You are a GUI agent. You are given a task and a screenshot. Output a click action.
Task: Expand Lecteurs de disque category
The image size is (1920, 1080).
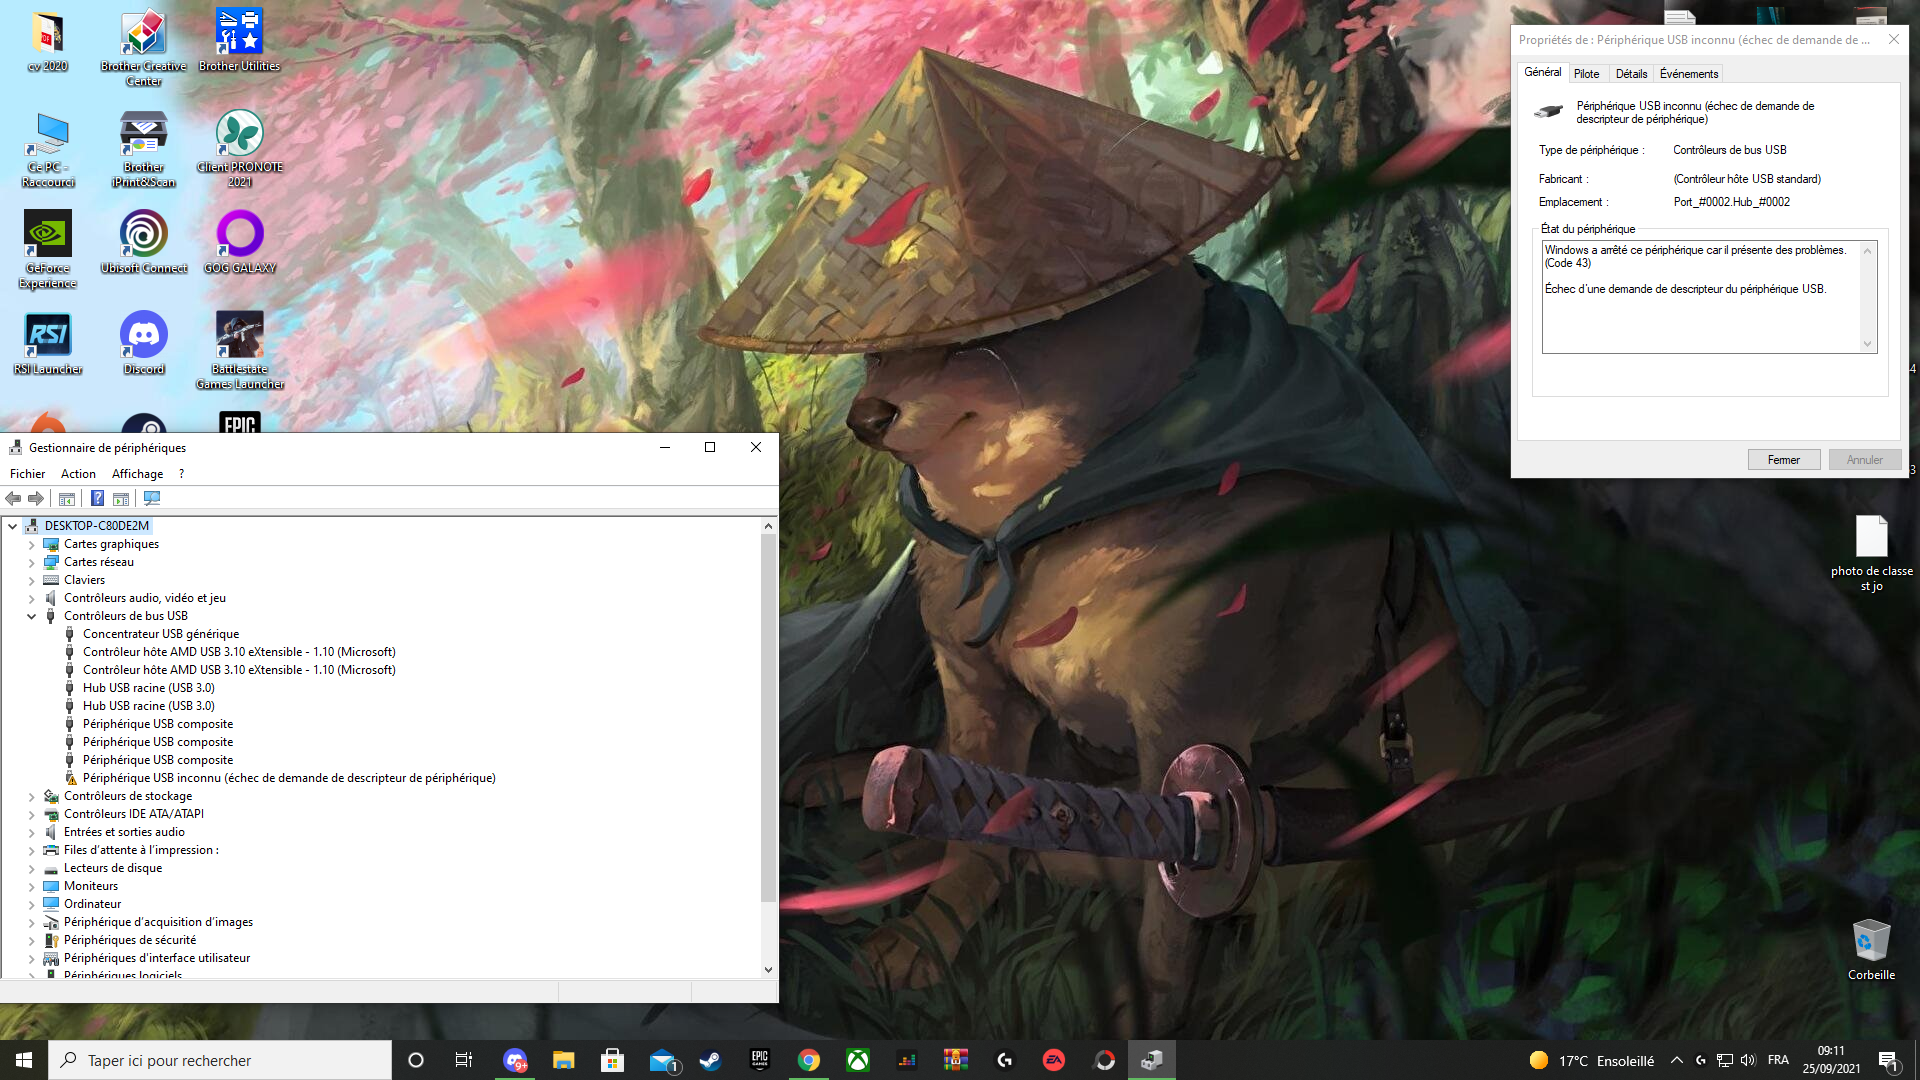coord(31,869)
